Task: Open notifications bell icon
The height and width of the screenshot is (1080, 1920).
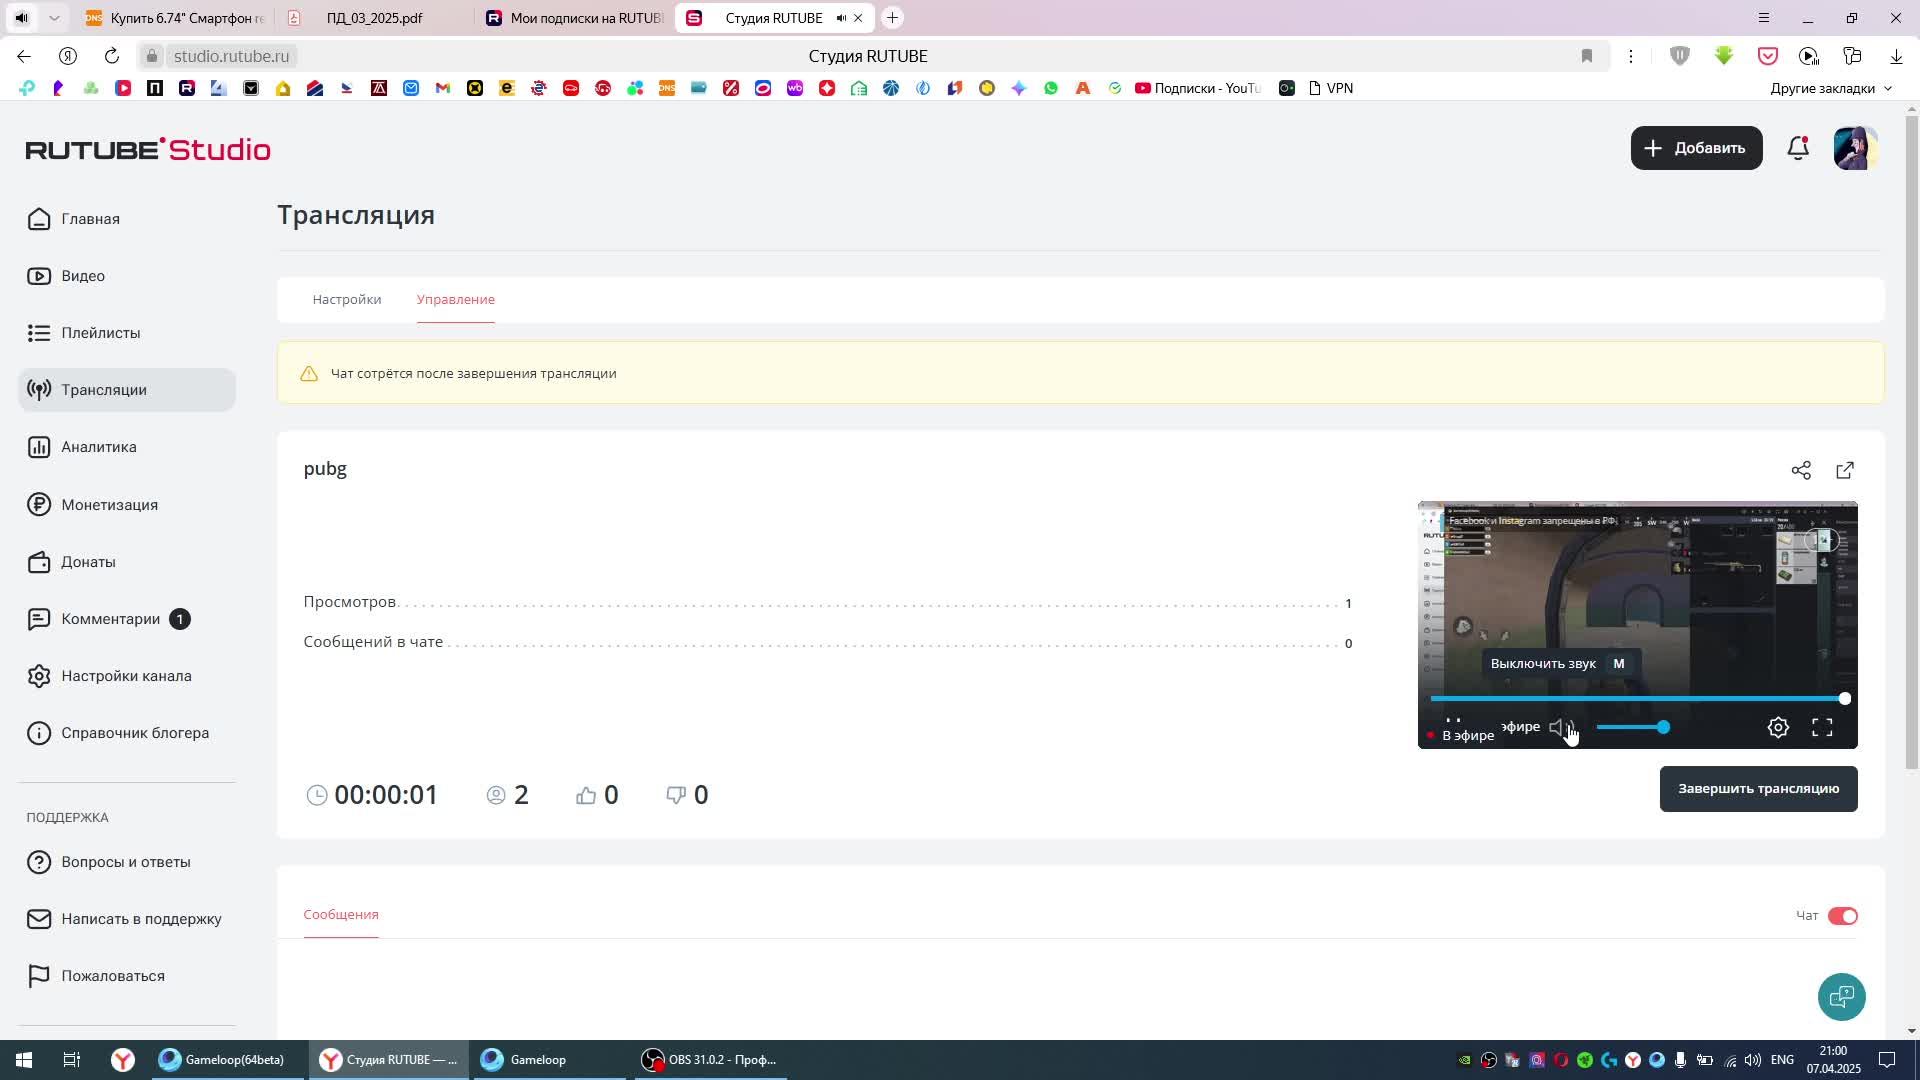Action: click(x=1798, y=148)
